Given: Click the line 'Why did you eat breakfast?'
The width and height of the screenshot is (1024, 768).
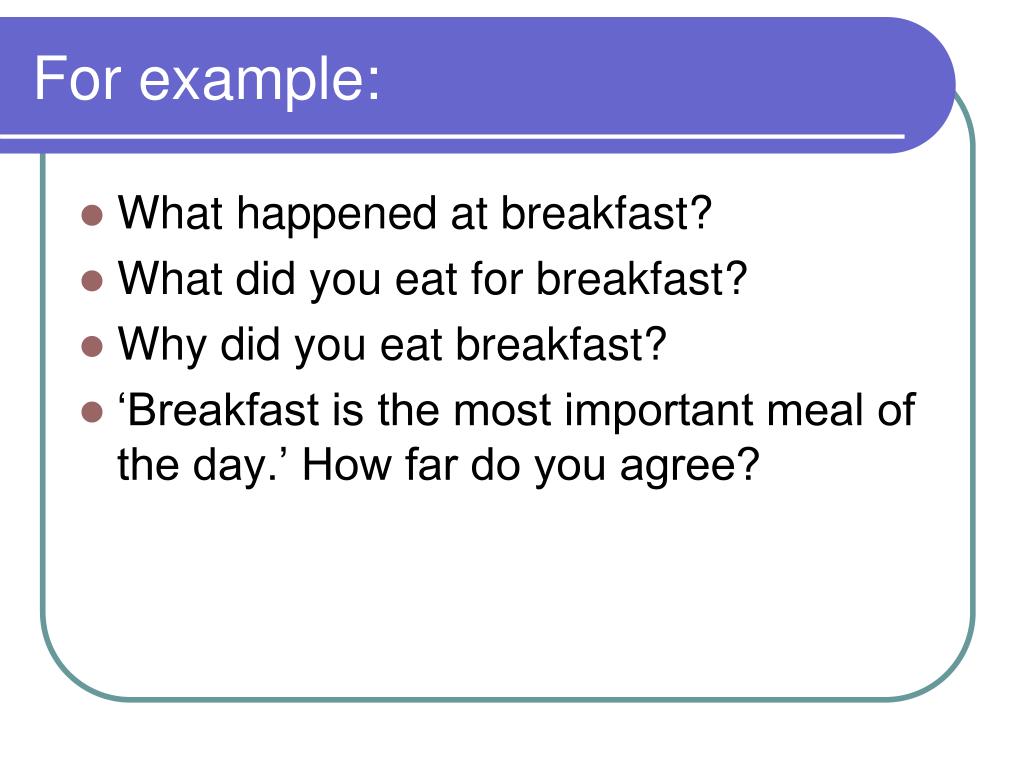Looking at the screenshot, I should pos(392,345).
